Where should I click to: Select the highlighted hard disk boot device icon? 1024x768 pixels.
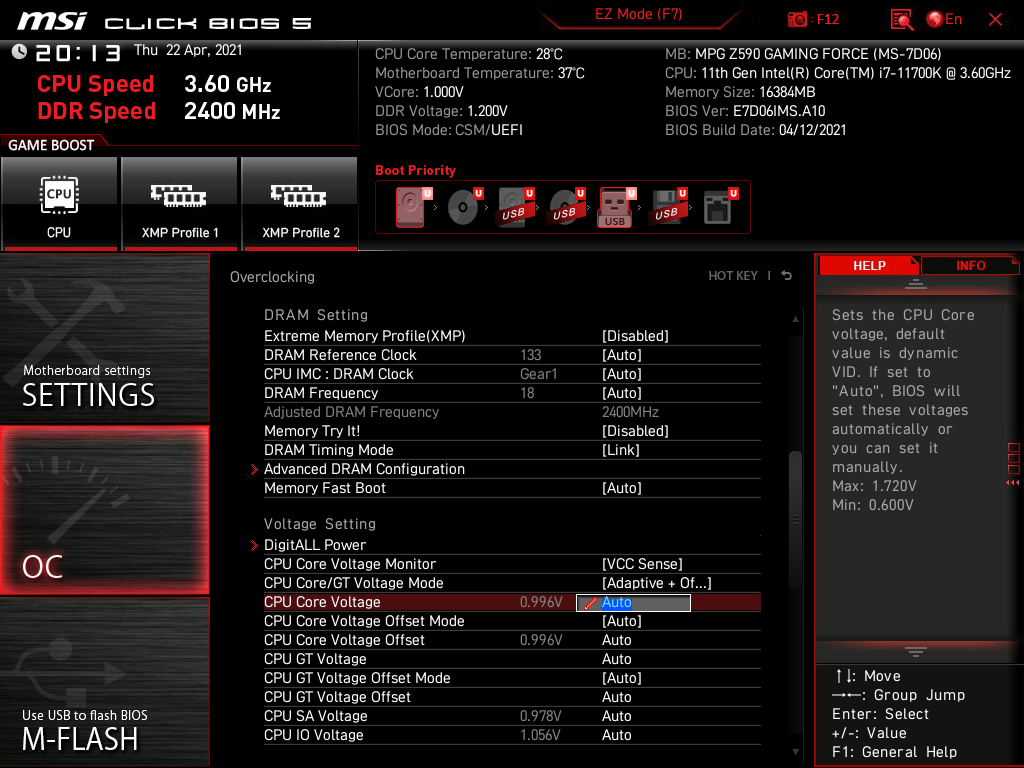coord(413,207)
